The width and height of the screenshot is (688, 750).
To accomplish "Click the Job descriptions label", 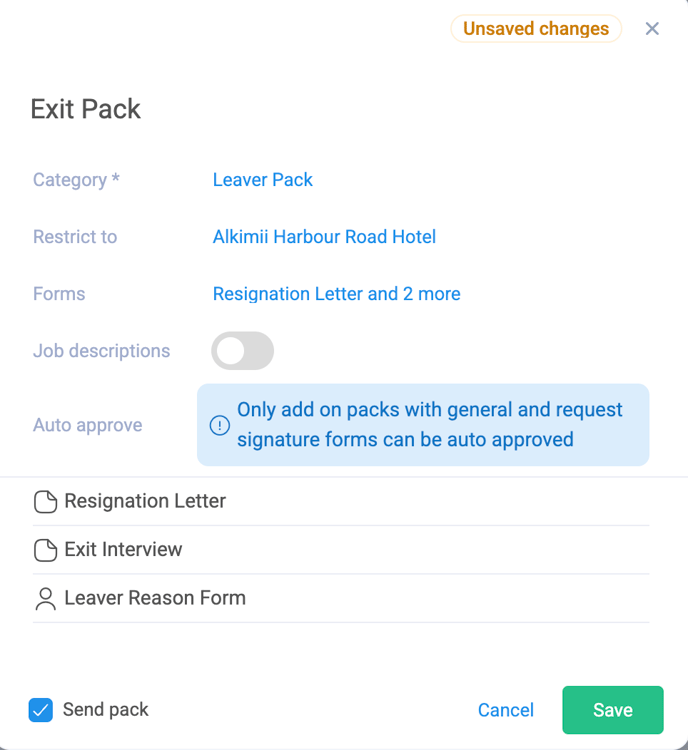I will [x=101, y=351].
